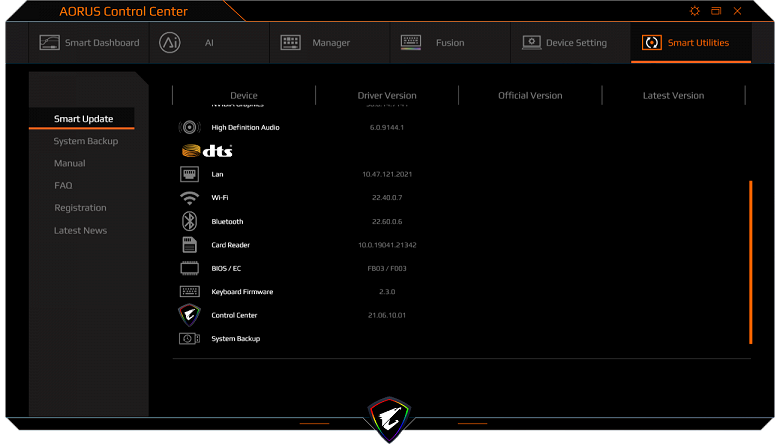The width and height of the screenshot is (780, 444).
Task: Click the Control Center AORUS shield icon
Action: pos(190,315)
